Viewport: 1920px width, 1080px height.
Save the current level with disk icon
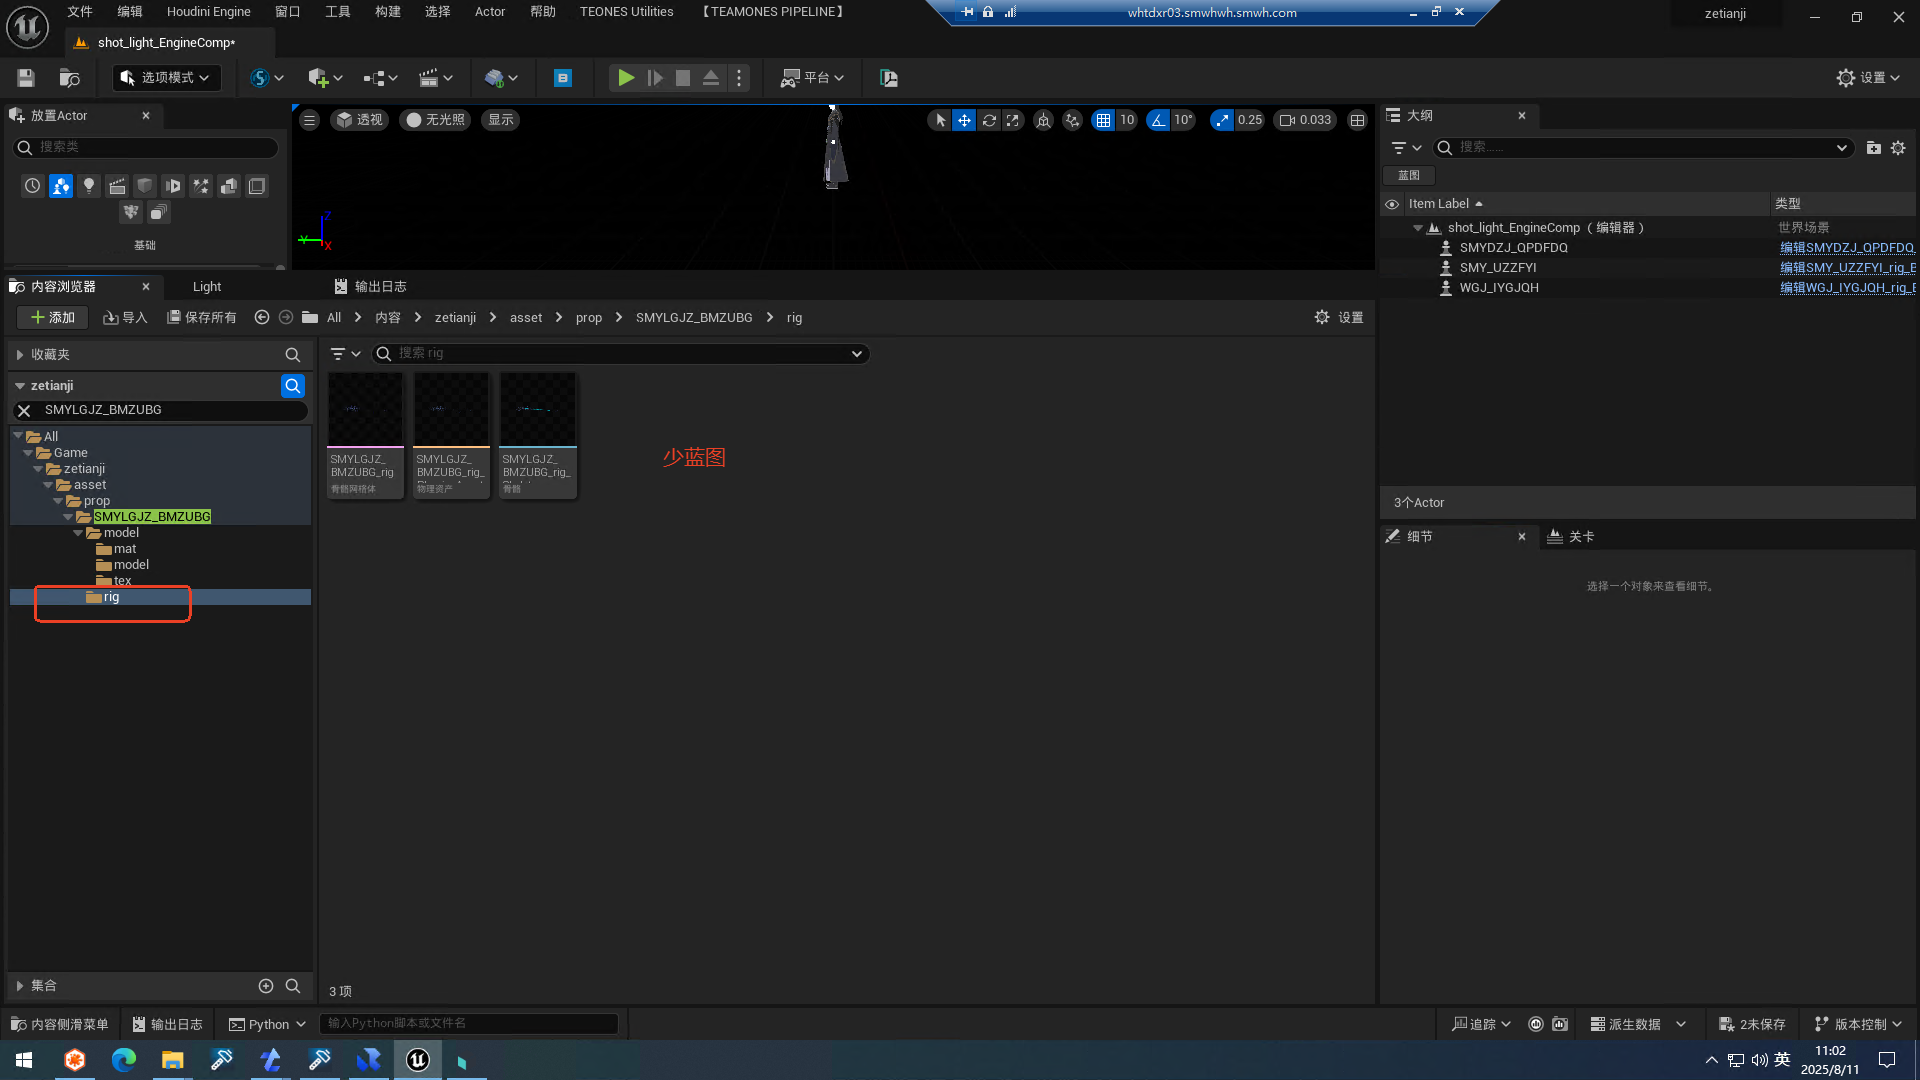click(x=26, y=78)
